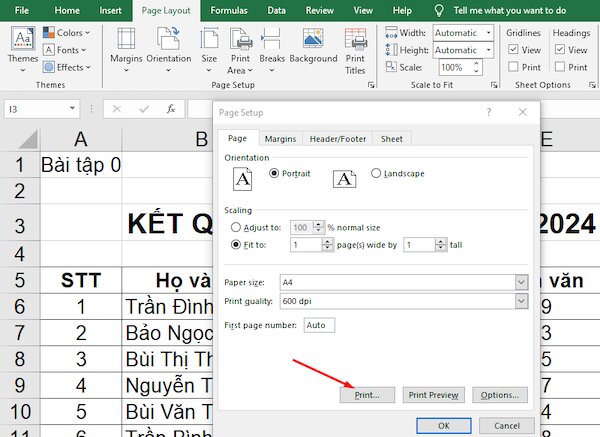Click the Tell me lightbulb icon
The image size is (600, 437).
[x=439, y=10]
